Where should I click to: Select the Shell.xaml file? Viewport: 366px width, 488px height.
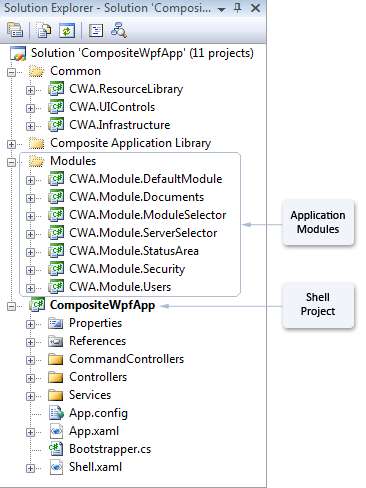click(95, 467)
